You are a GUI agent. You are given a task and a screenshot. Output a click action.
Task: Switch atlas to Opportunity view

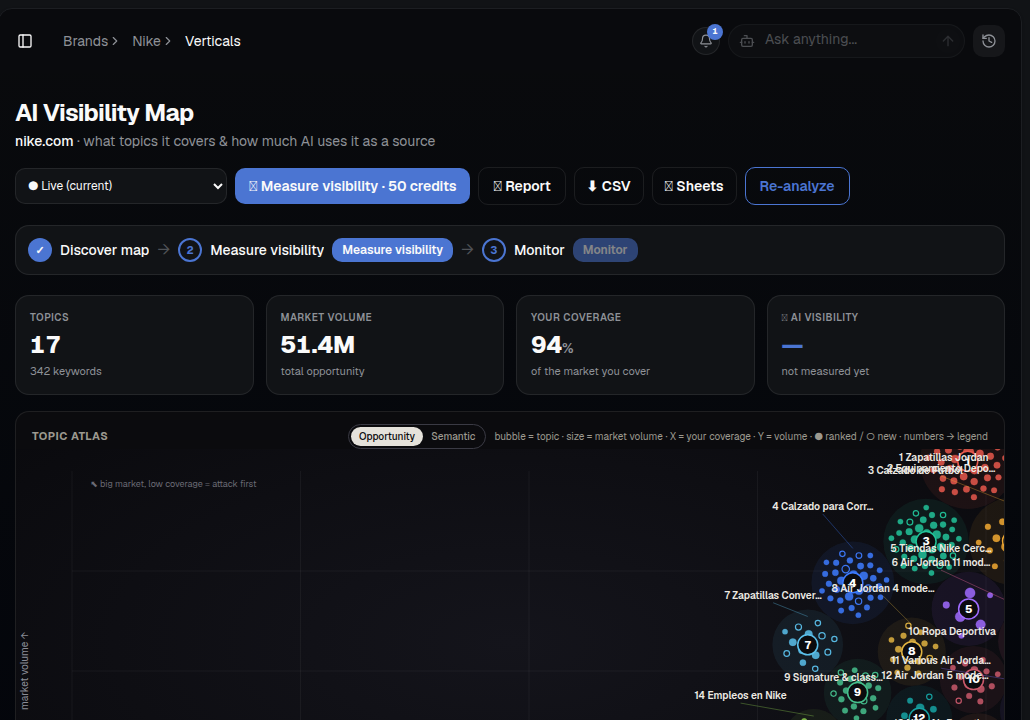(387, 436)
